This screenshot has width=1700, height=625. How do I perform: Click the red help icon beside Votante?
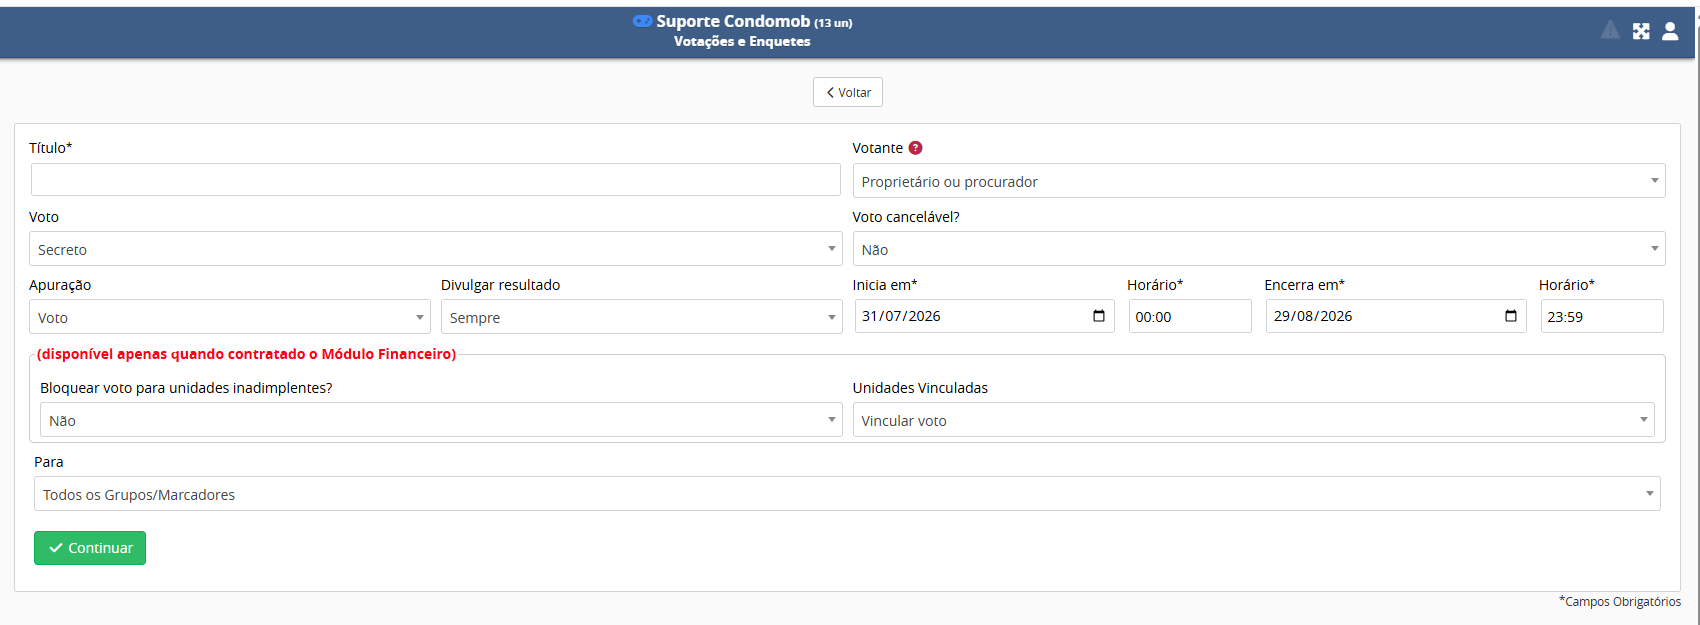[x=915, y=148]
